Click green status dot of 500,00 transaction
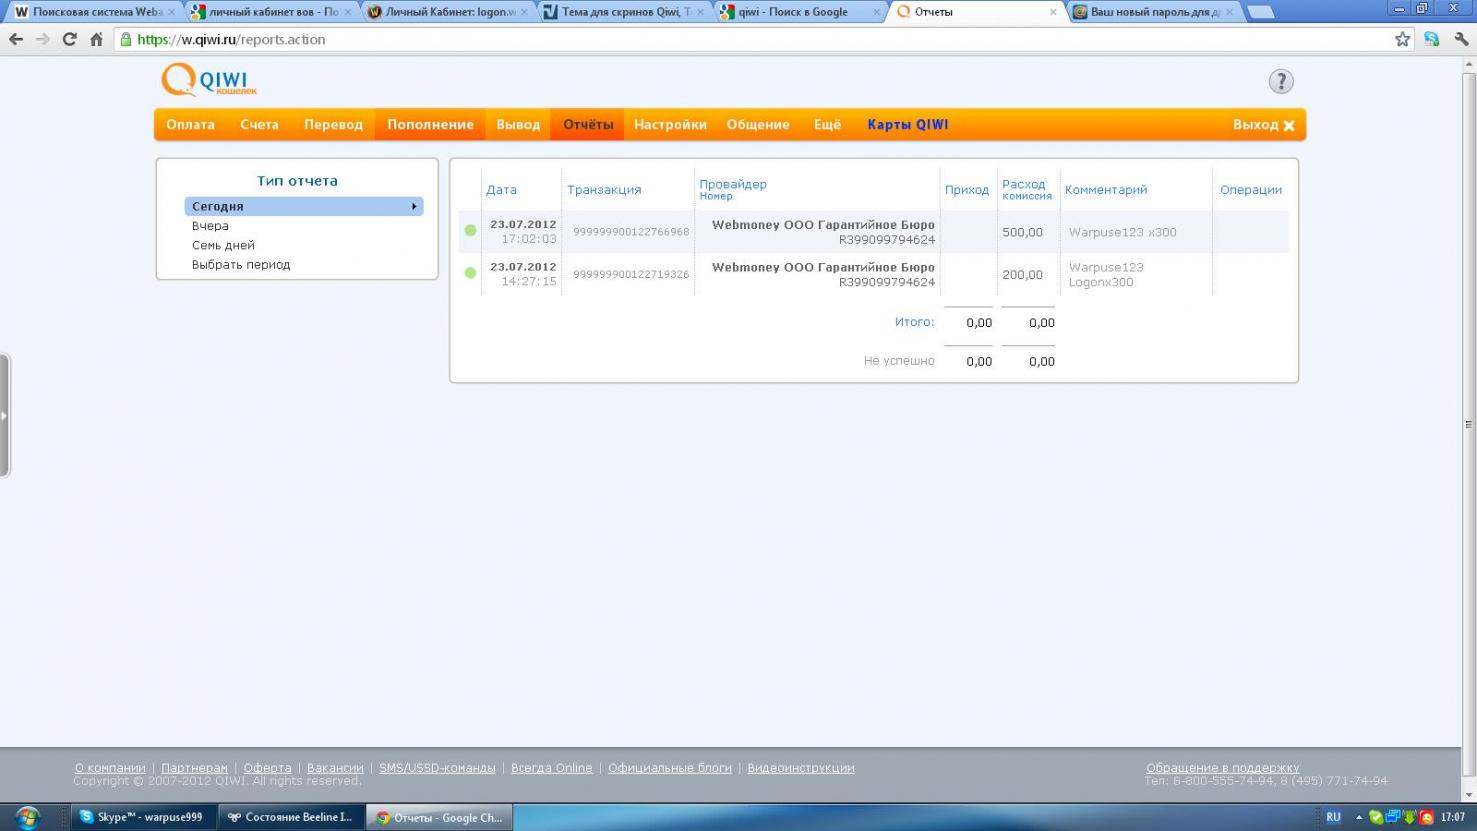1477x831 pixels. 470,231
